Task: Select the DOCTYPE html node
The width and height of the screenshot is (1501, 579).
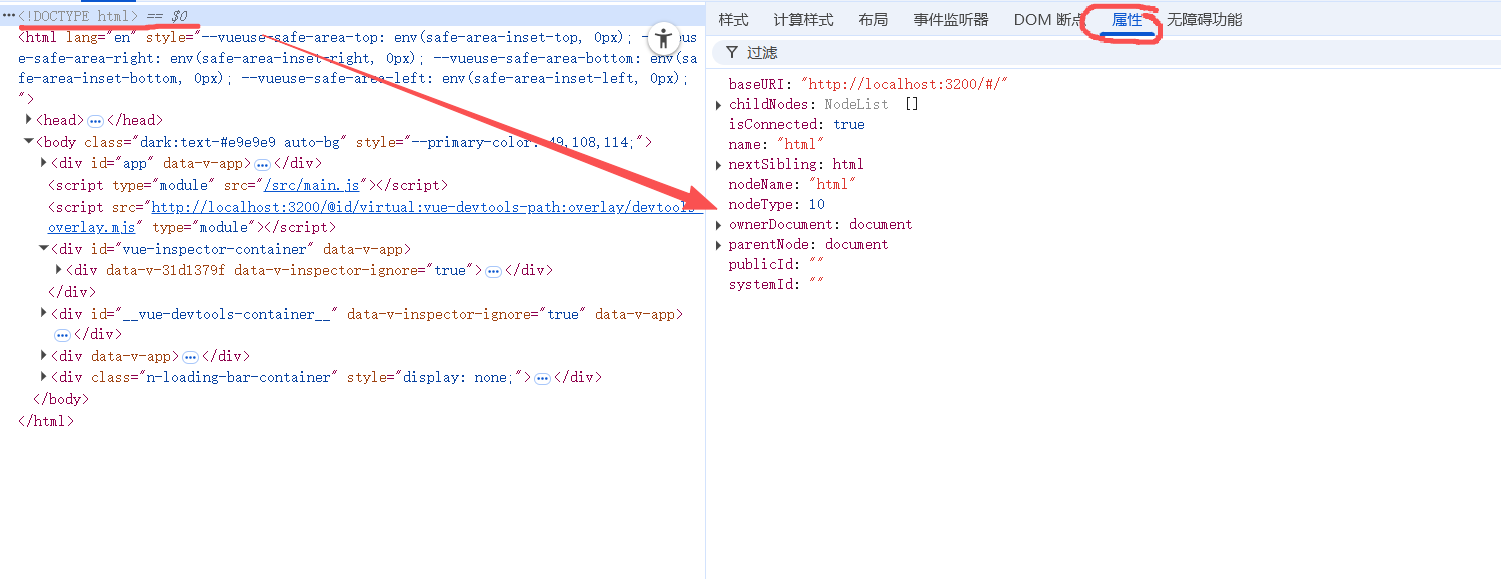Action: coord(78,16)
